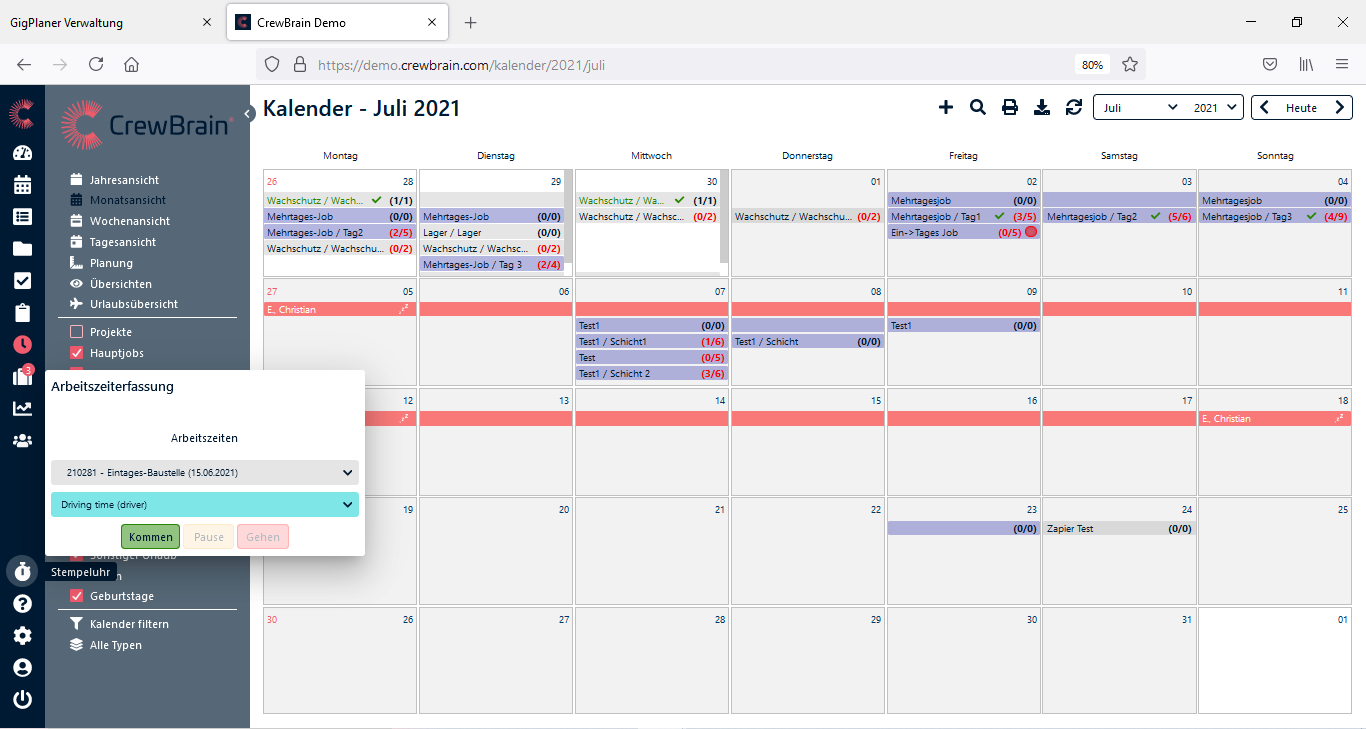
Task: Open the Stempeluhr stopwatch icon
Action: click(22, 571)
